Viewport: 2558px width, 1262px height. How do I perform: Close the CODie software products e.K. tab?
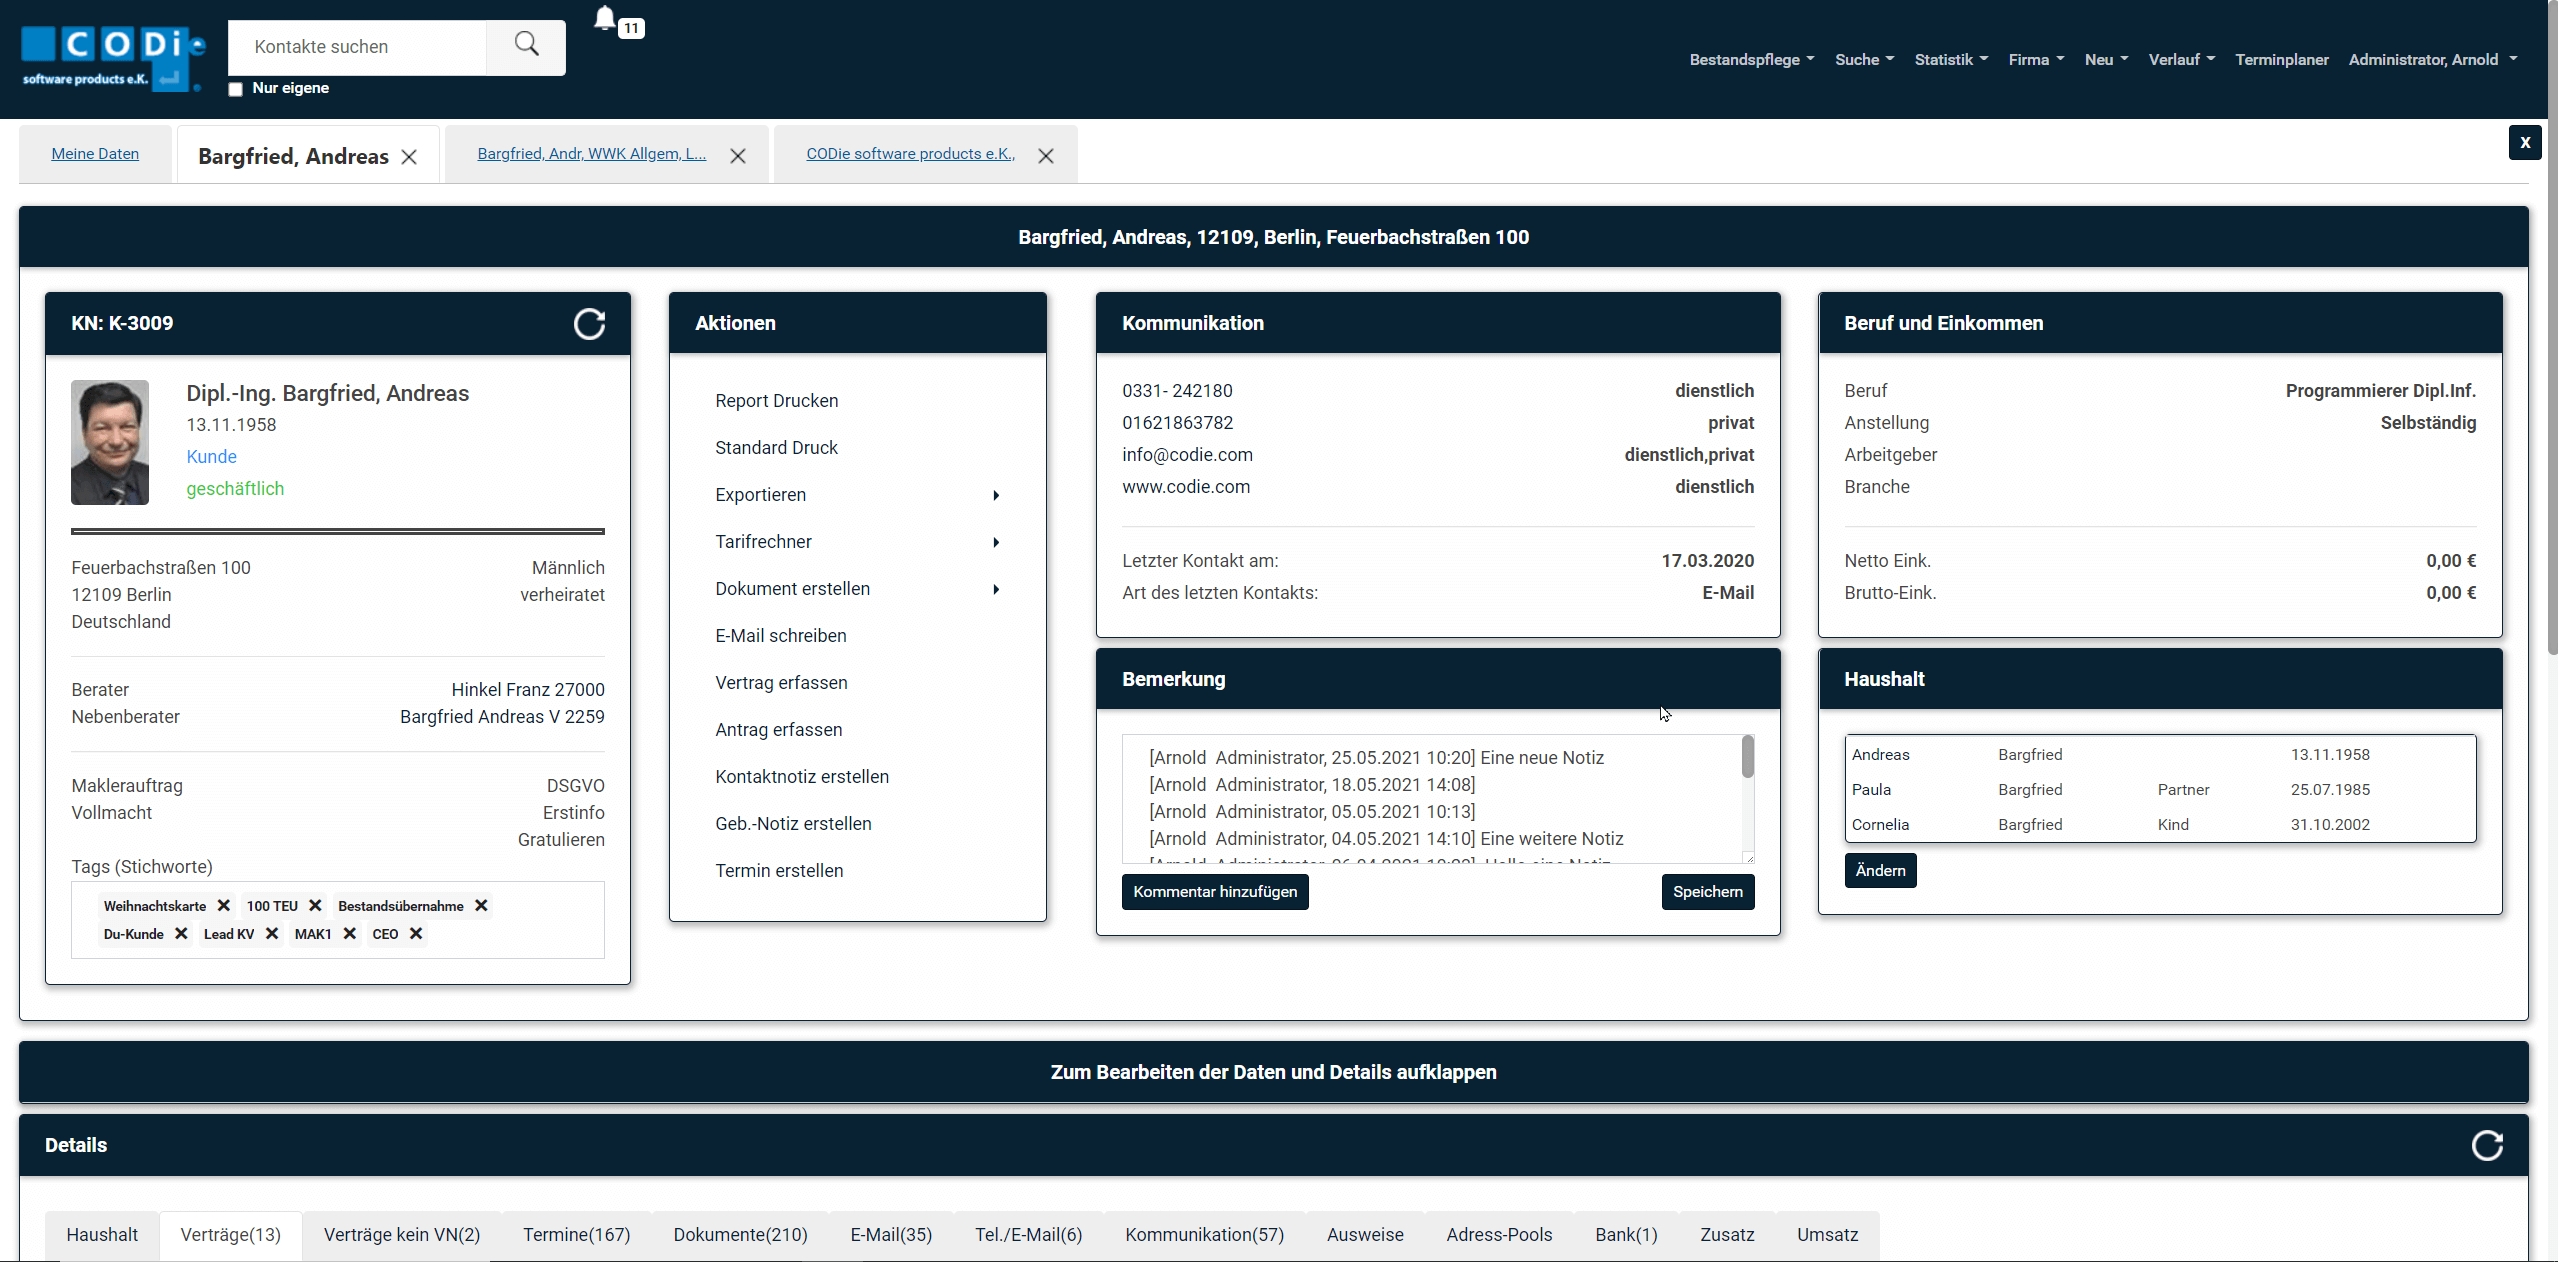coord(1045,156)
